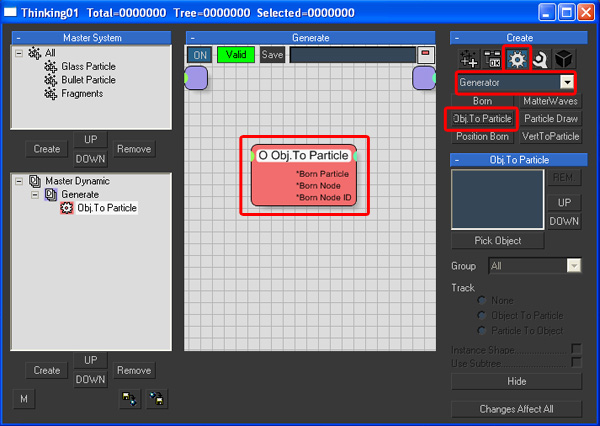The width and height of the screenshot is (600, 426).
Task: Select Particle To Object track option
Action: pos(481,330)
